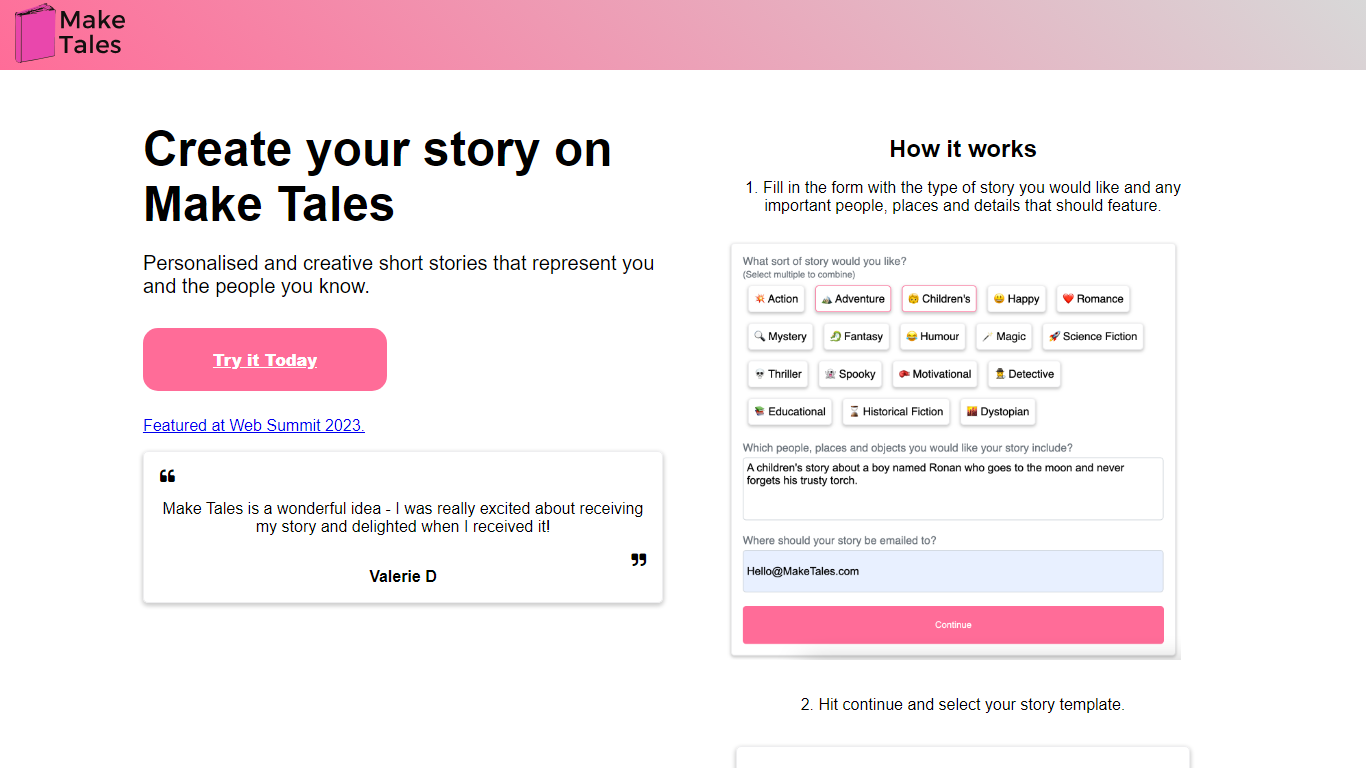Screen dimensions: 1366x768
Task: Pick the Science Fiction rocket chip
Action: tap(1093, 337)
